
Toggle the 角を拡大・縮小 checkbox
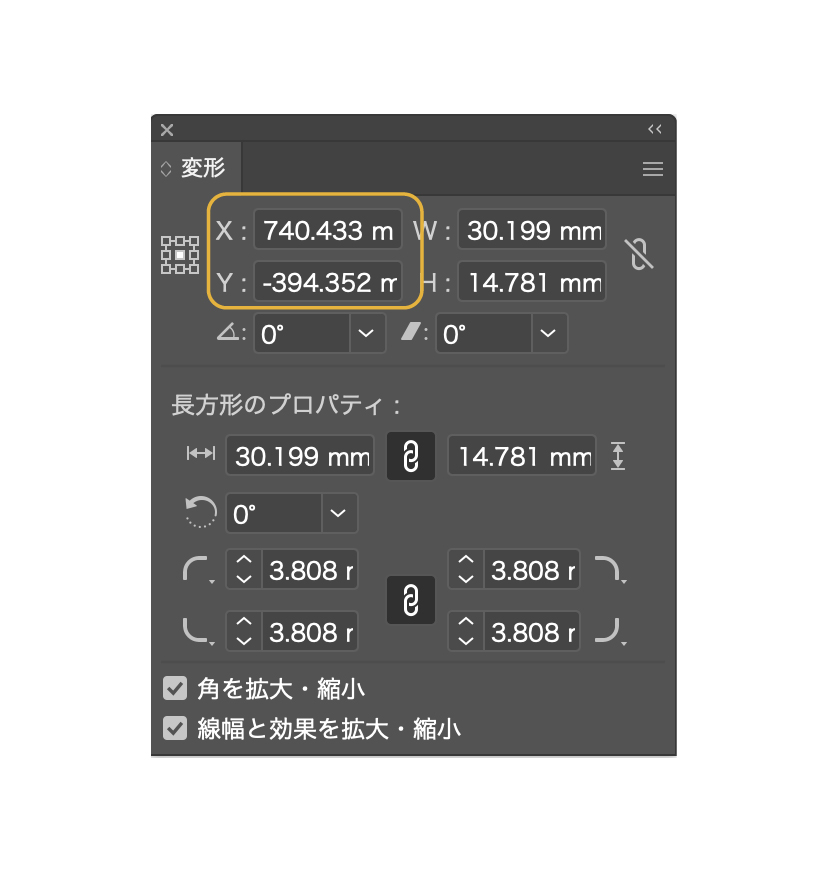[x=175, y=688]
